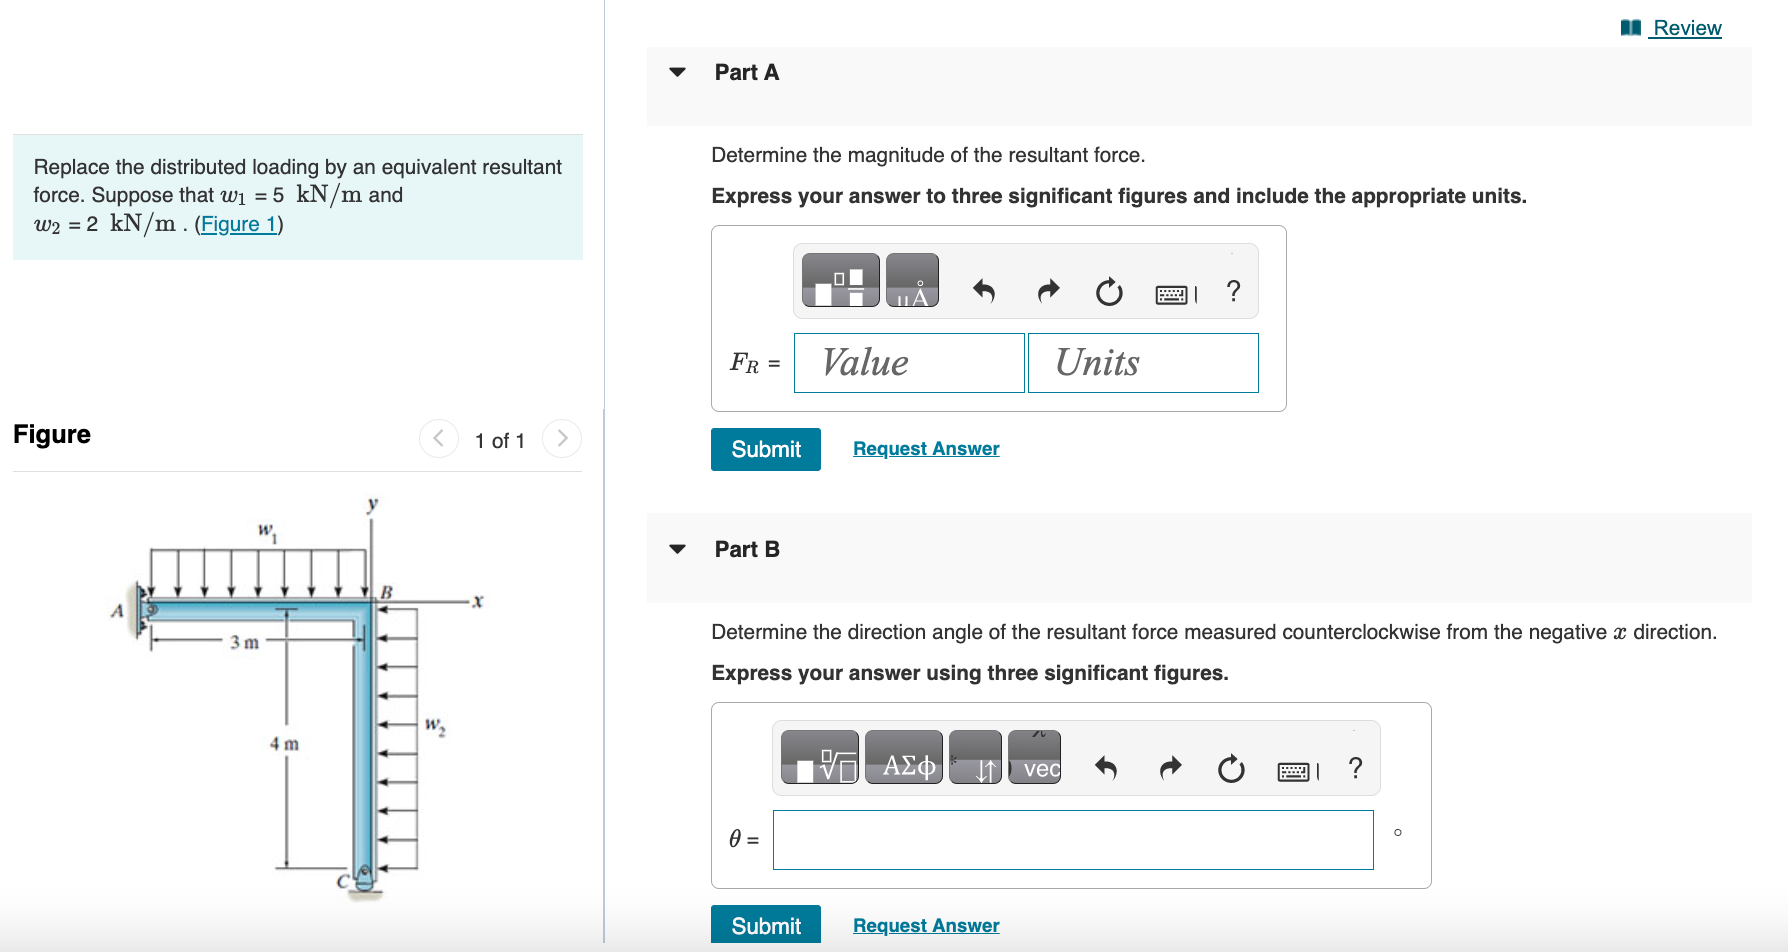Viewport: 1788px width, 952px height.
Task: Click the undo icon in Part A answer toolbar
Action: tap(984, 291)
